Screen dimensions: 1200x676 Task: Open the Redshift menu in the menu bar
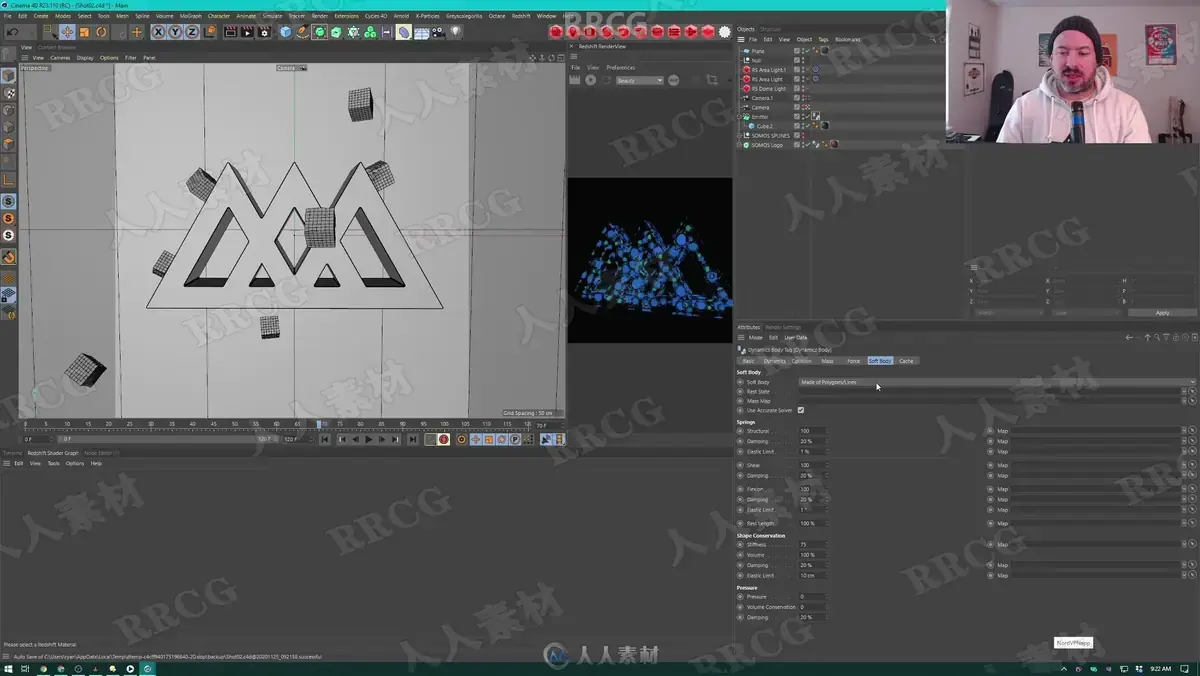pos(521,16)
